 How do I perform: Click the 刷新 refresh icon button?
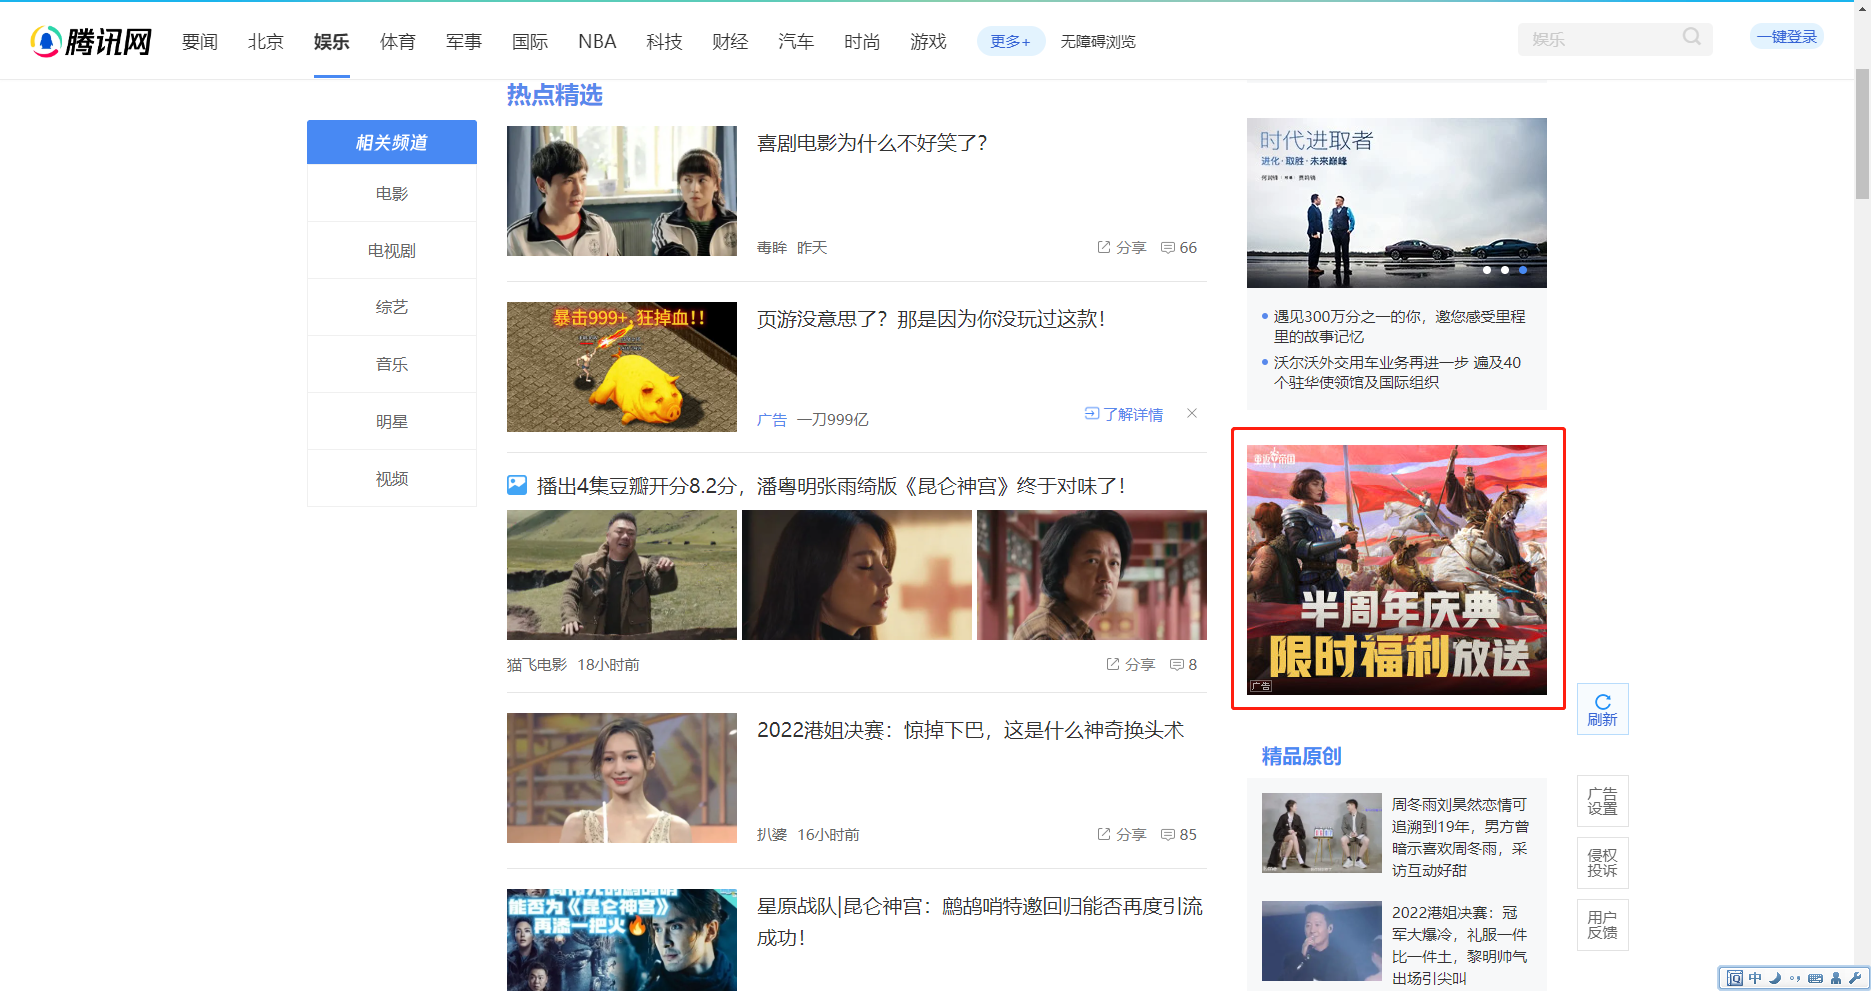click(x=1602, y=709)
